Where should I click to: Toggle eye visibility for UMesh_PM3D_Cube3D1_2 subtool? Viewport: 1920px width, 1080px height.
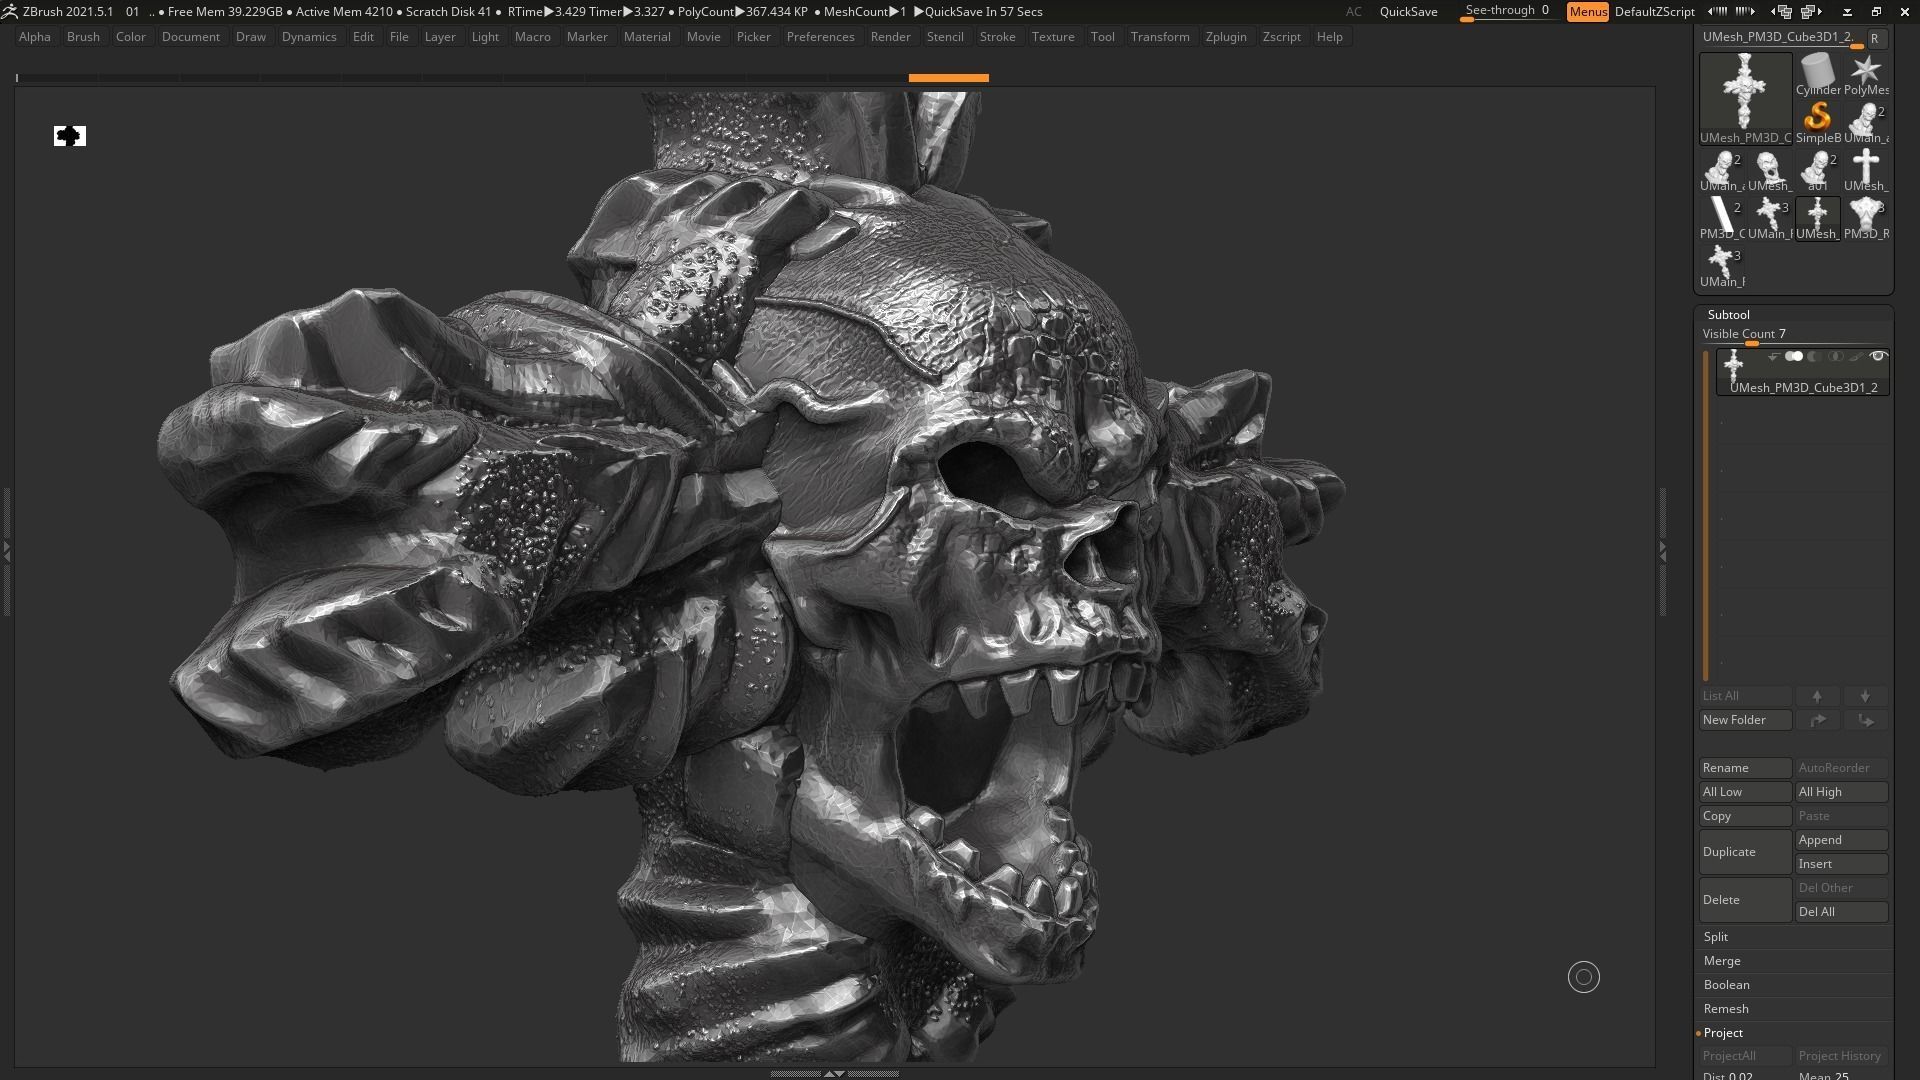[x=1878, y=356]
